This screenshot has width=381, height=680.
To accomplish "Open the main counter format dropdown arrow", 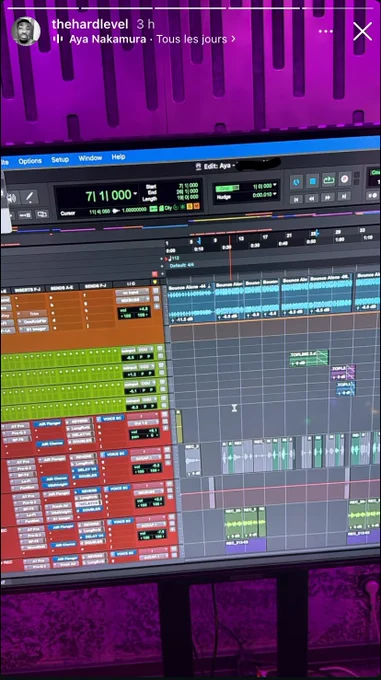I will coord(135,193).
